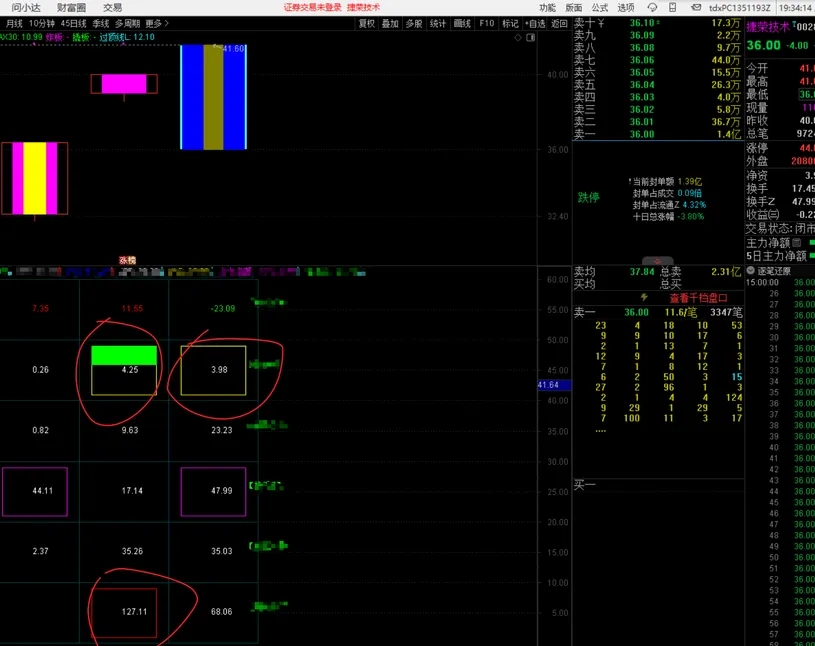This screenshot has height=646, width=815.
Task: Toggle 叠加 overlay option
Action: (x=390, y=23)
